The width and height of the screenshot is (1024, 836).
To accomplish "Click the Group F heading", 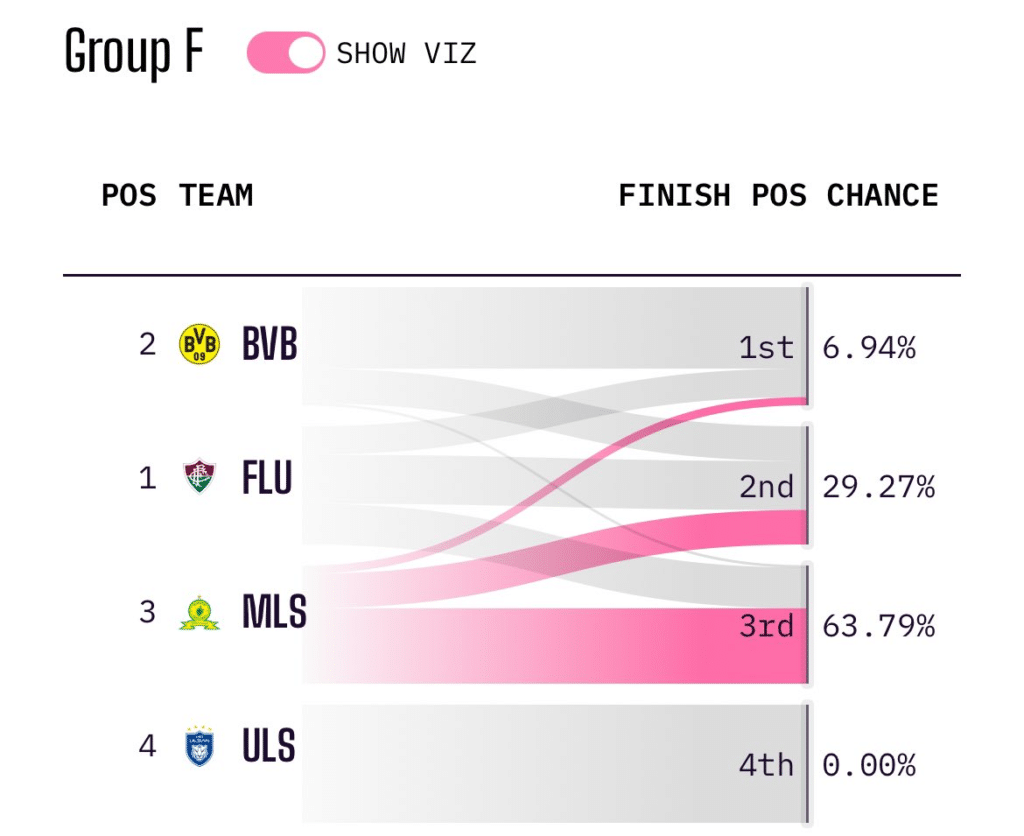I will click(134, 52).
